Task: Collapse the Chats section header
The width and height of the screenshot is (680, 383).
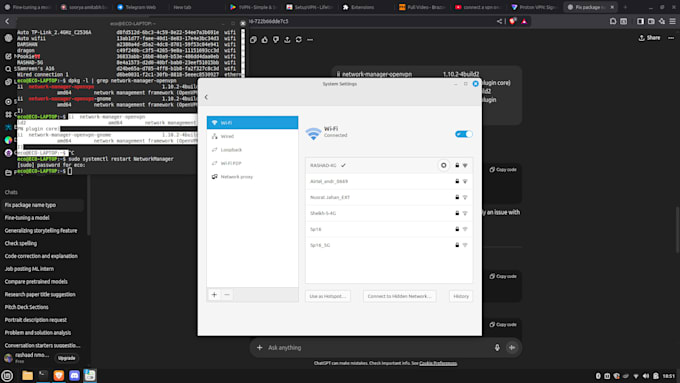Action: click(x=11, y=192)
